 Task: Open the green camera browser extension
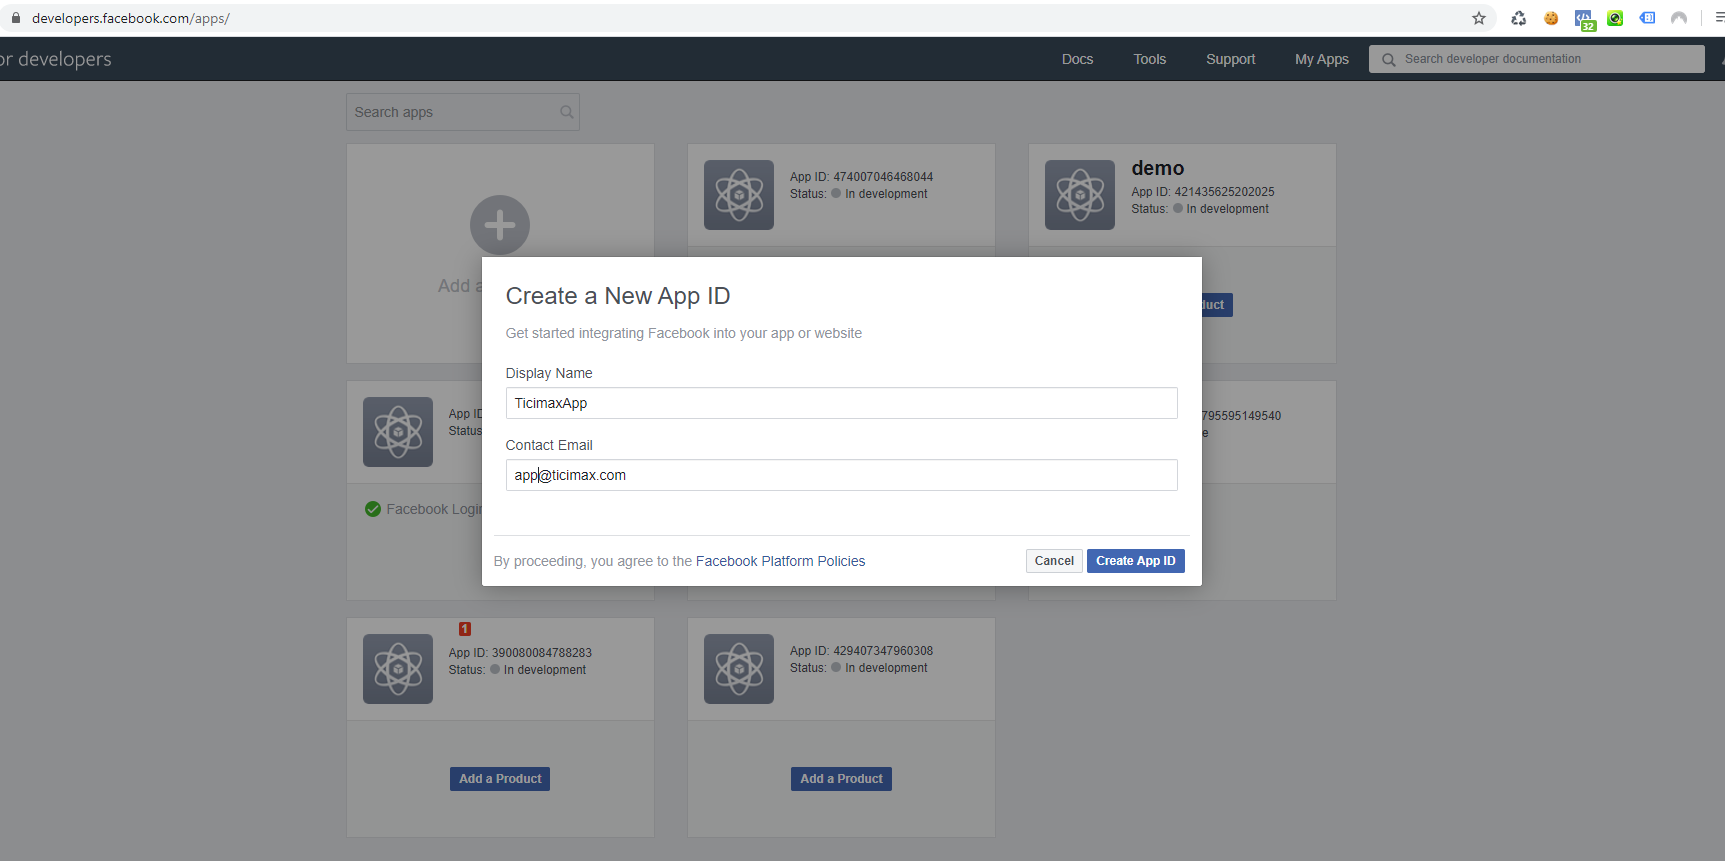(x=1615, y=18)
